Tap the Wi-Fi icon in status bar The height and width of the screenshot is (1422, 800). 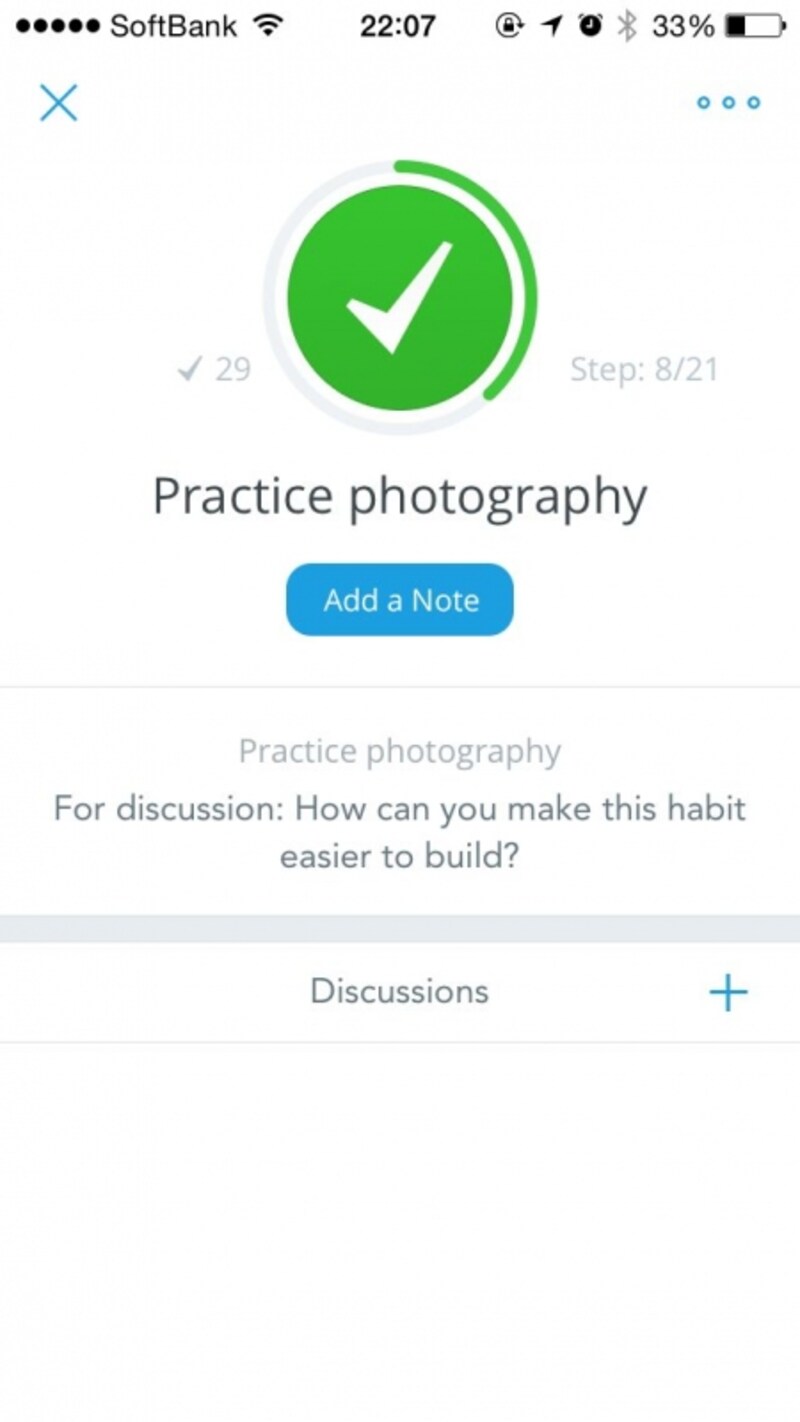tap(267, 26)
